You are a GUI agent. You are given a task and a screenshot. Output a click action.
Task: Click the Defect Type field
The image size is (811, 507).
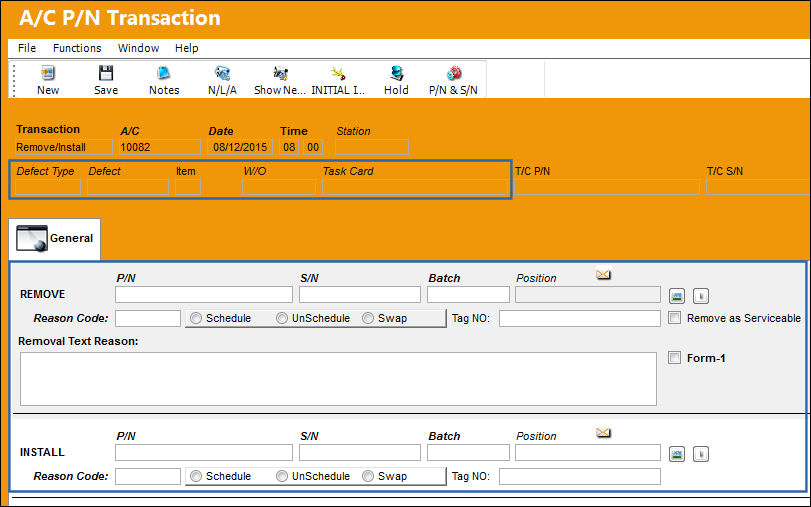[48, 187]
